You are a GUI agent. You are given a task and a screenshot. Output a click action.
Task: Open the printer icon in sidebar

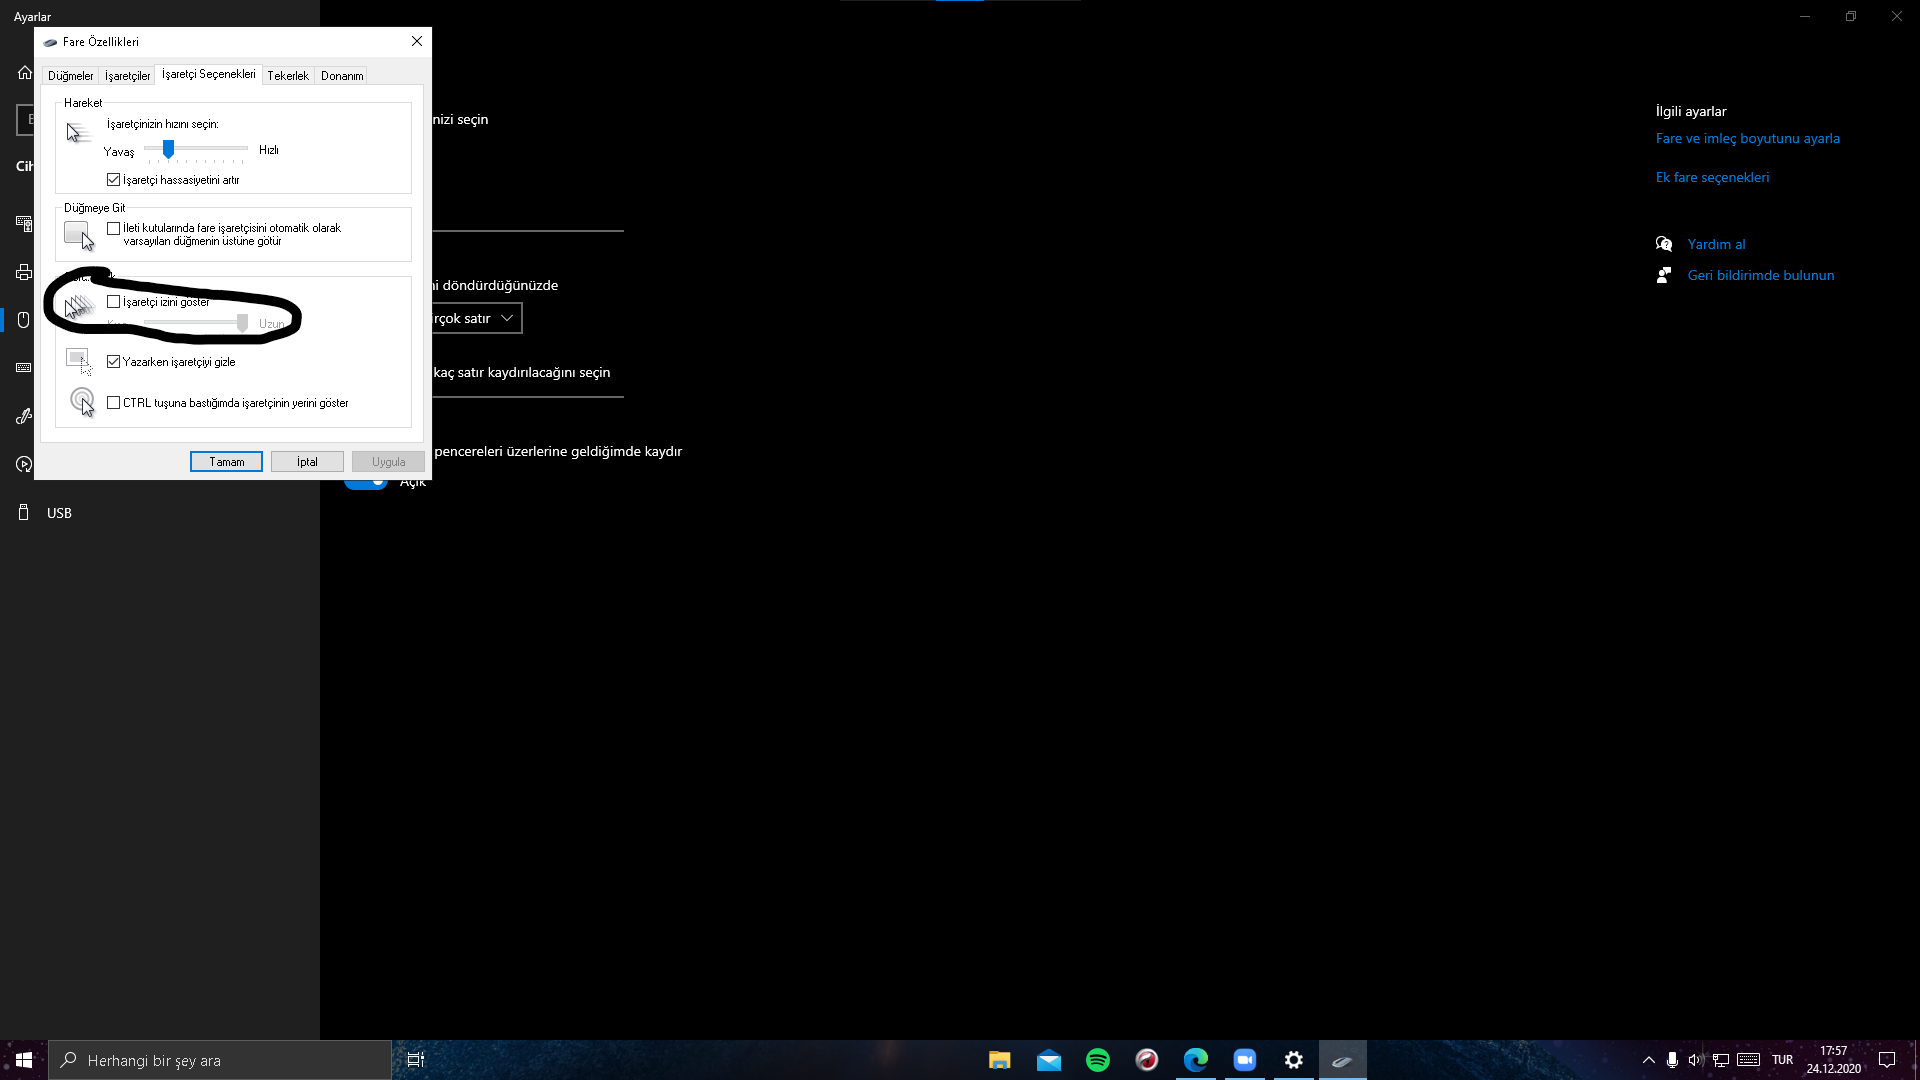click(x=24, y=272)
